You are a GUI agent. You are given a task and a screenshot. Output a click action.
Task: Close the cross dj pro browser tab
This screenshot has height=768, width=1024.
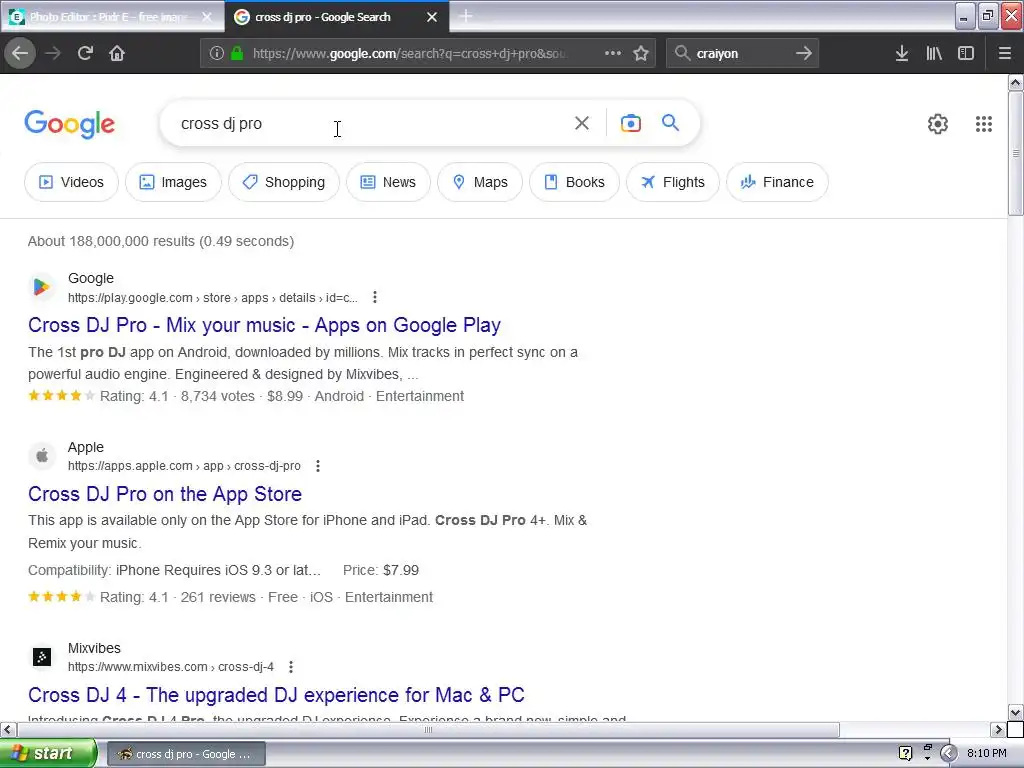click(x=432, y=17)
